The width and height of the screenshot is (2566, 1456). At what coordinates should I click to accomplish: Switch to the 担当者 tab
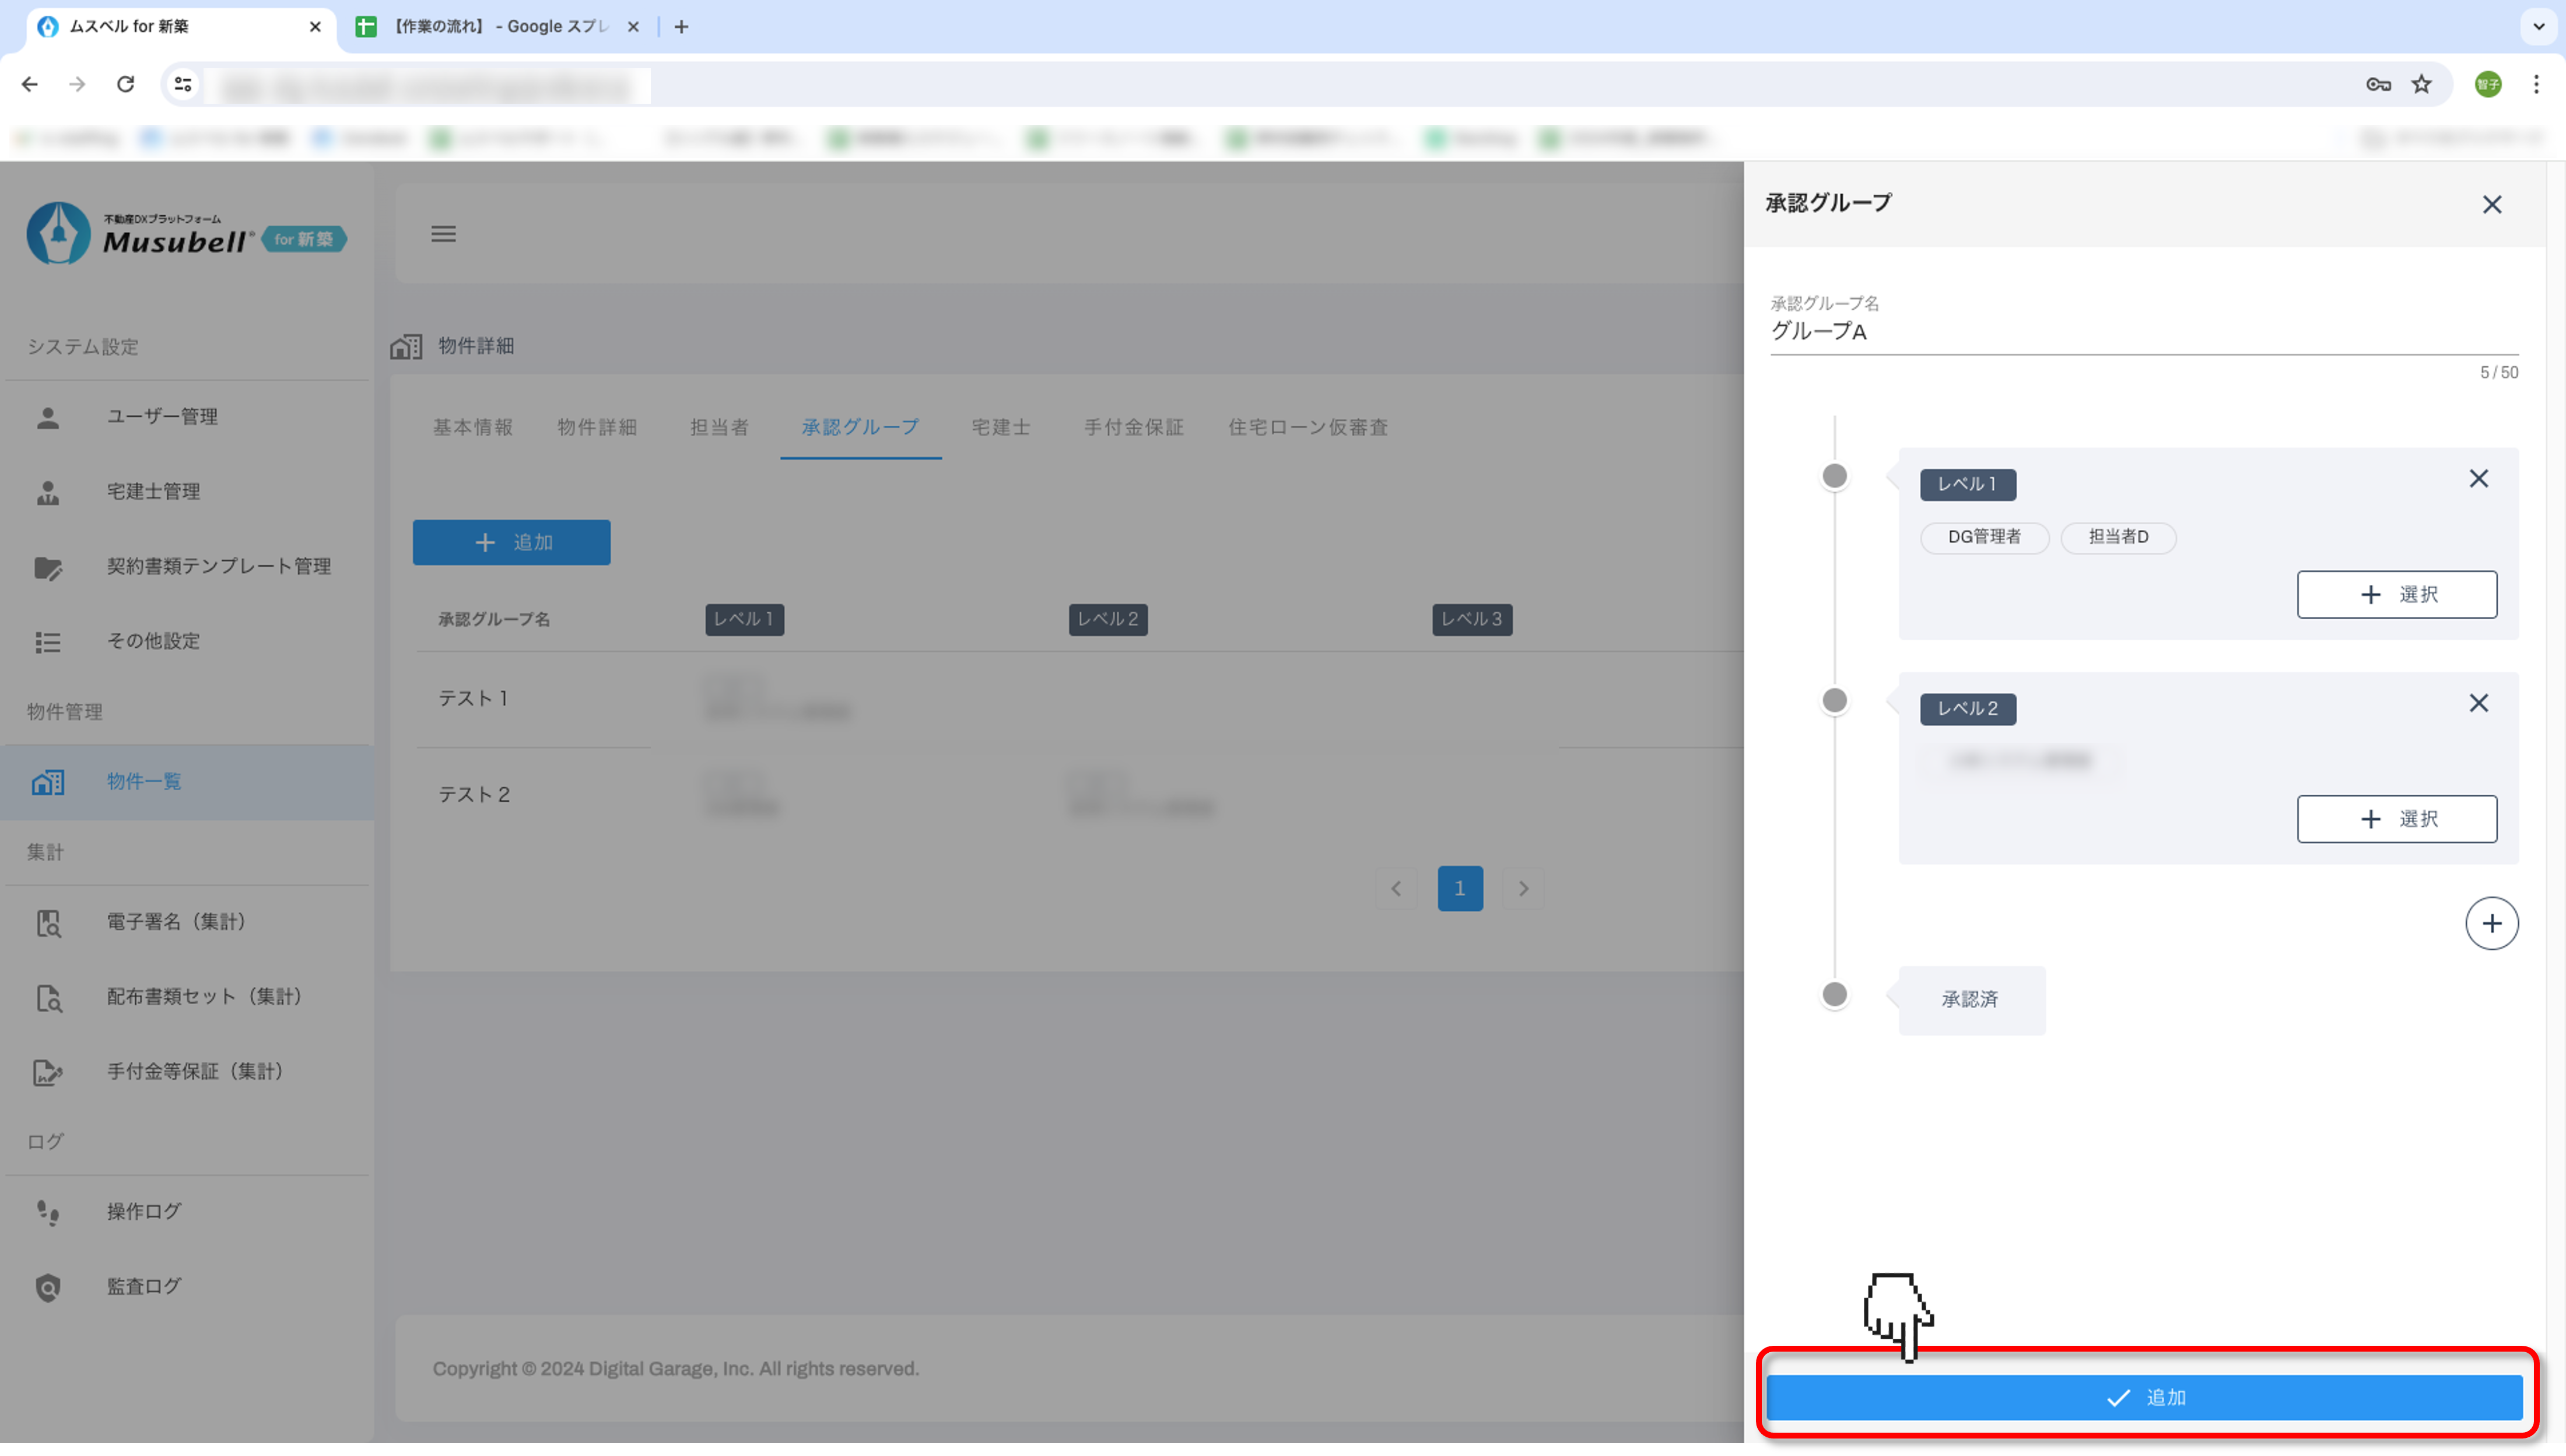pos(719,428)
